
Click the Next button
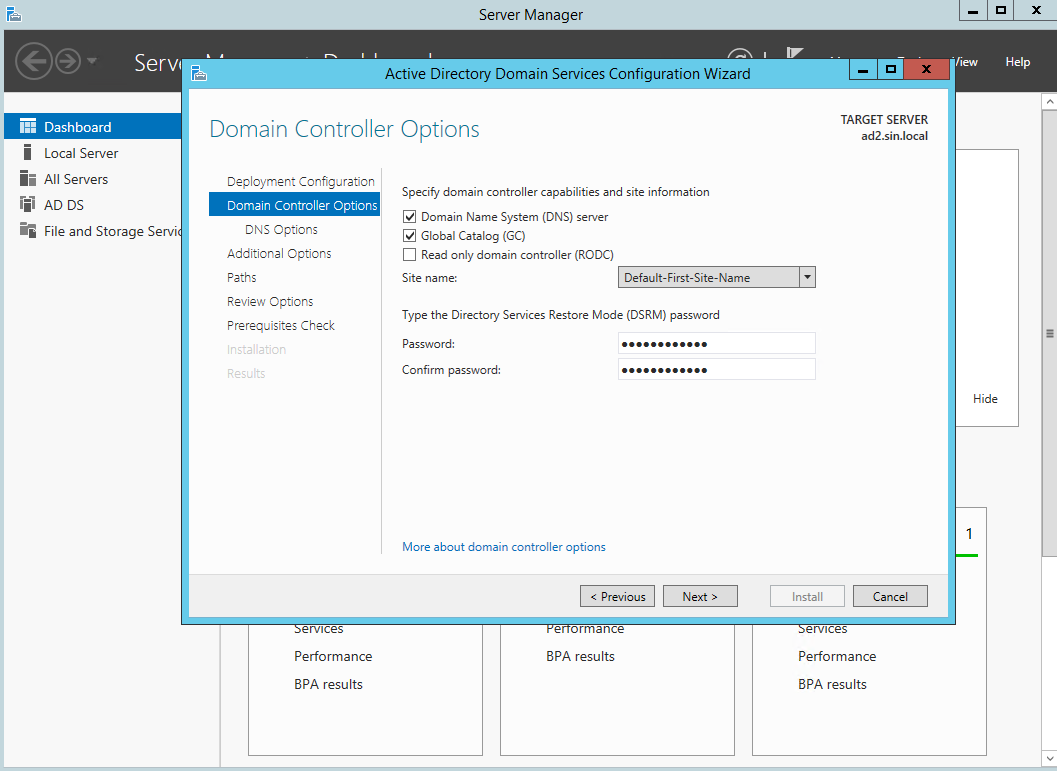click(700, 596)
